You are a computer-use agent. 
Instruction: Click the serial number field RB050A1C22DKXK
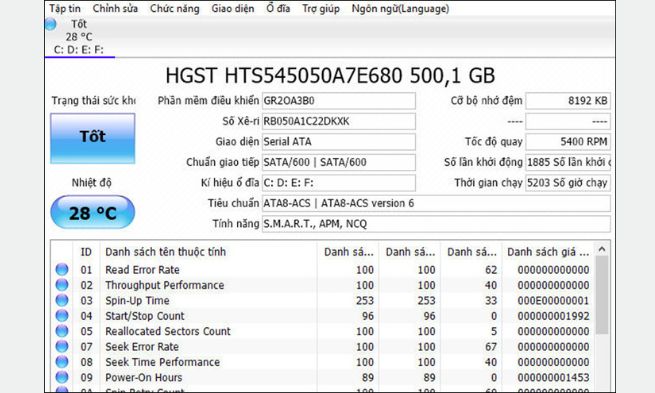coord(339,121)
